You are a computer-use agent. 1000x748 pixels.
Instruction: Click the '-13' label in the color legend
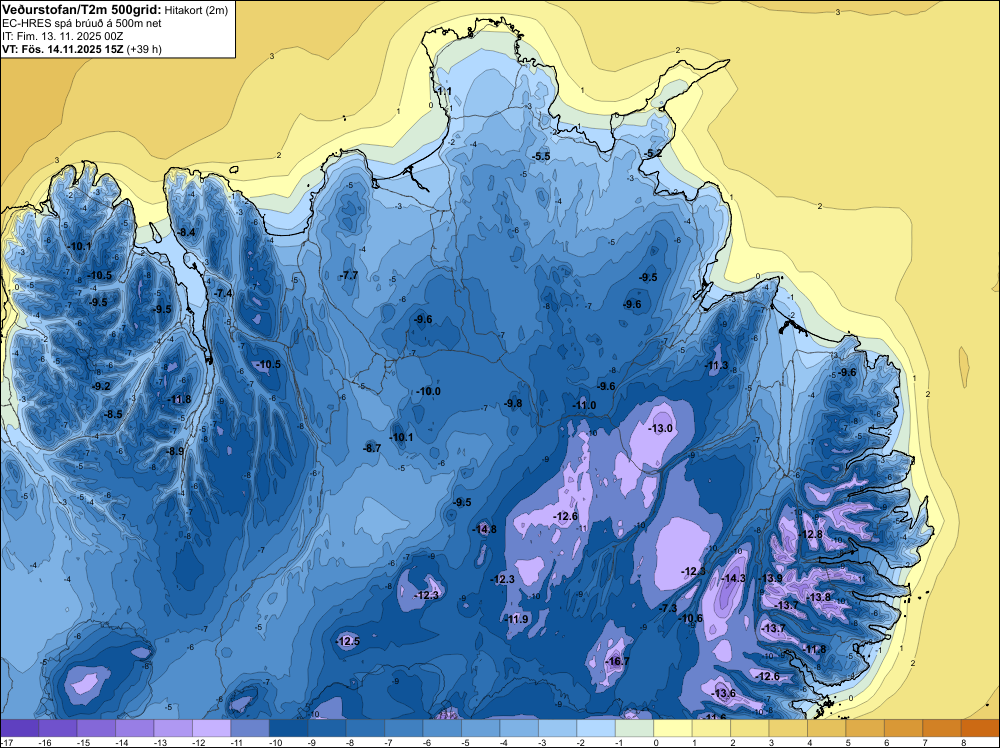coord(159,742)
